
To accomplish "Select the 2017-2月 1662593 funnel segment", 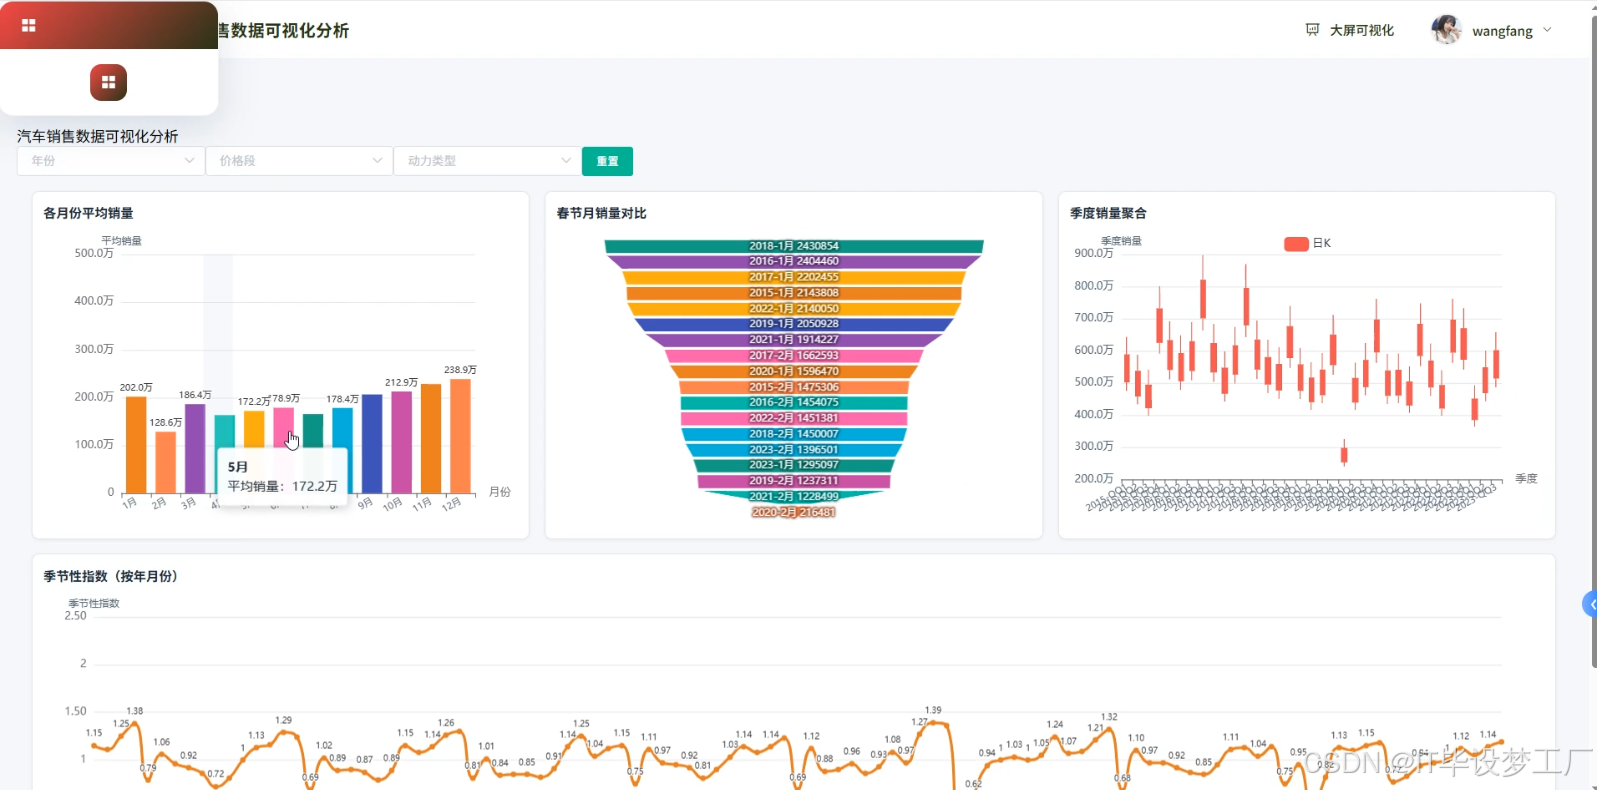I will tap(794, 355).
